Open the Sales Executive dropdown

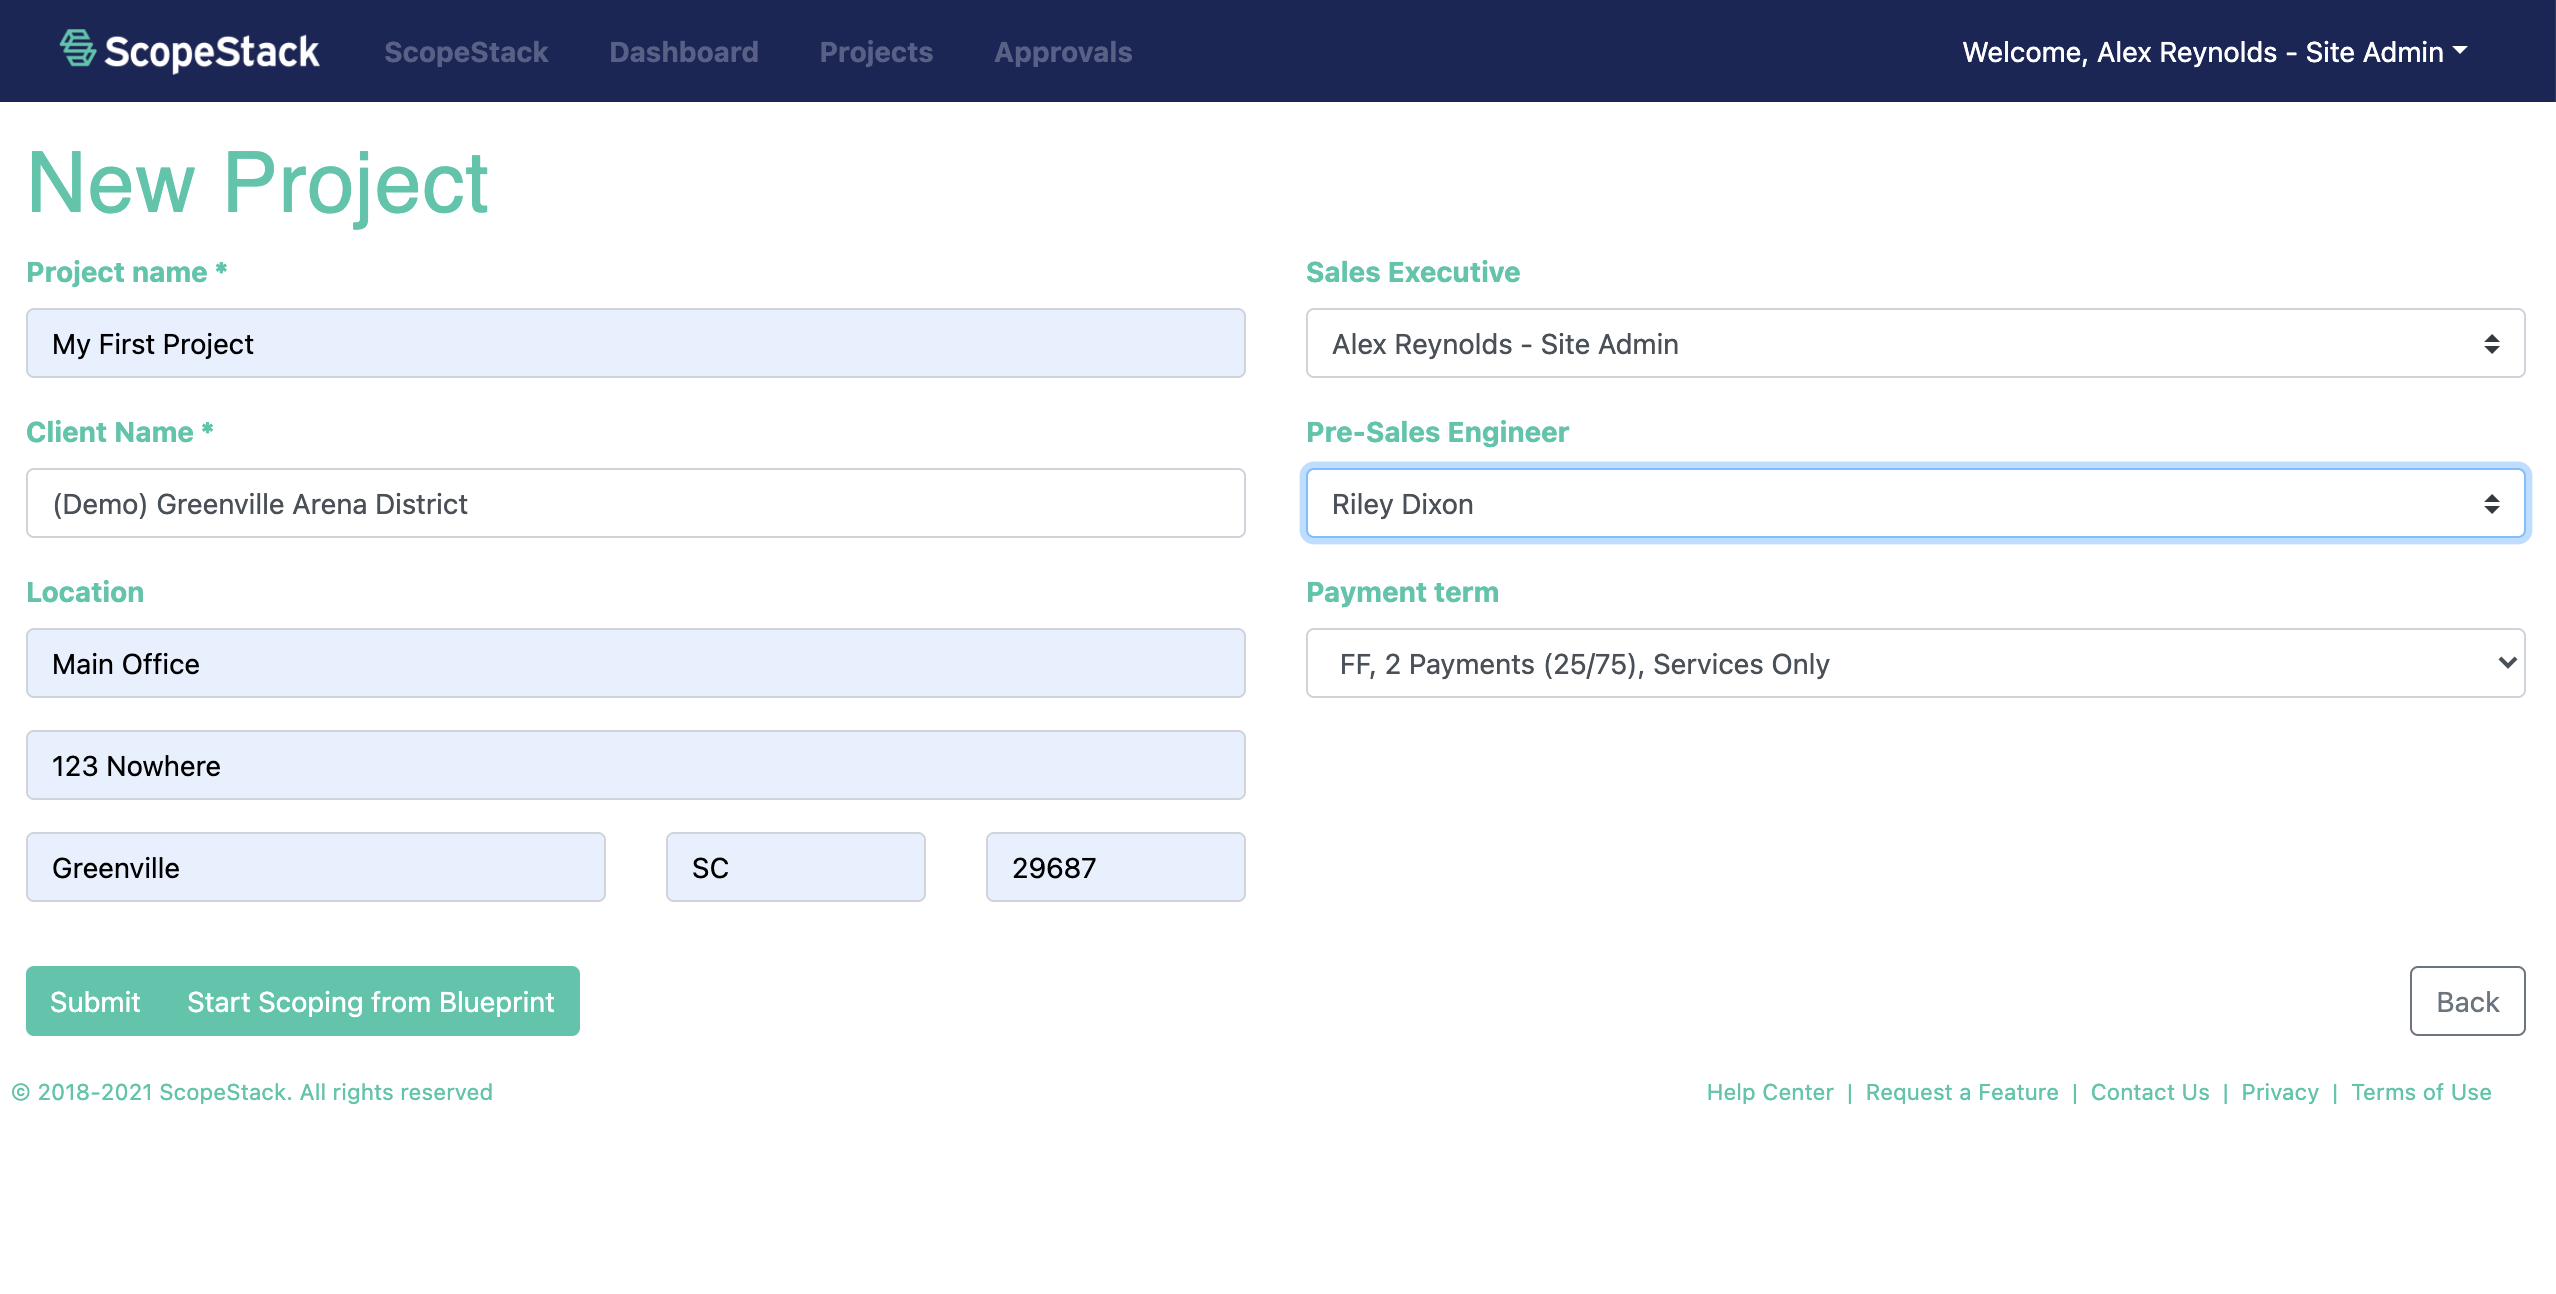pyautogui.click(x=1916, y=343)
